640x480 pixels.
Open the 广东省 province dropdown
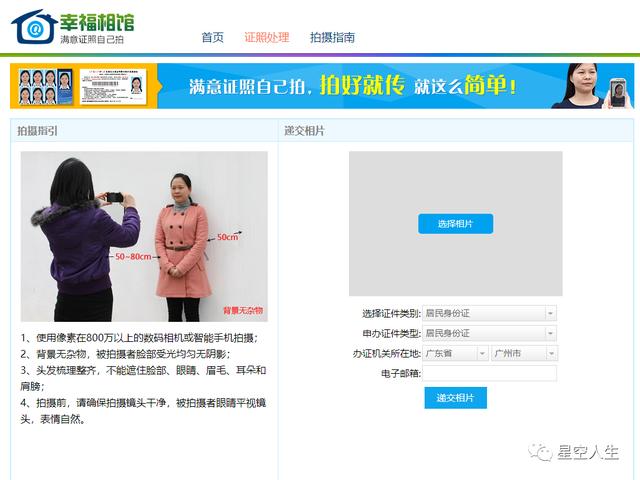click(x=455, y=353)
